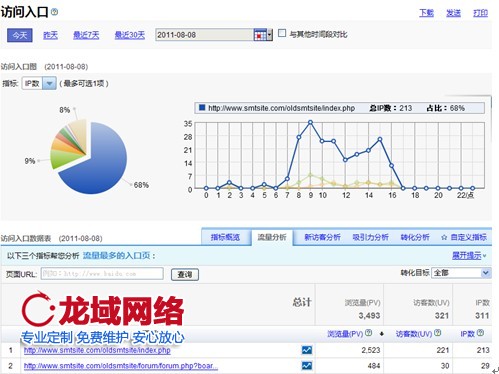The image size is (499, 374).
Task: Click the 页面URL input field
Action: click(x=102, y=274)
